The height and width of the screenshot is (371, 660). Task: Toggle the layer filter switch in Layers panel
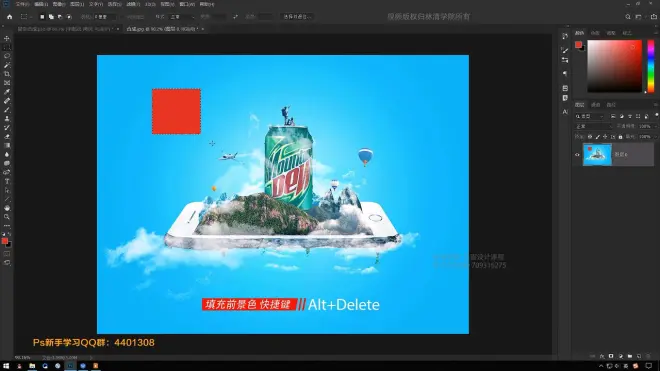[656, 115]
